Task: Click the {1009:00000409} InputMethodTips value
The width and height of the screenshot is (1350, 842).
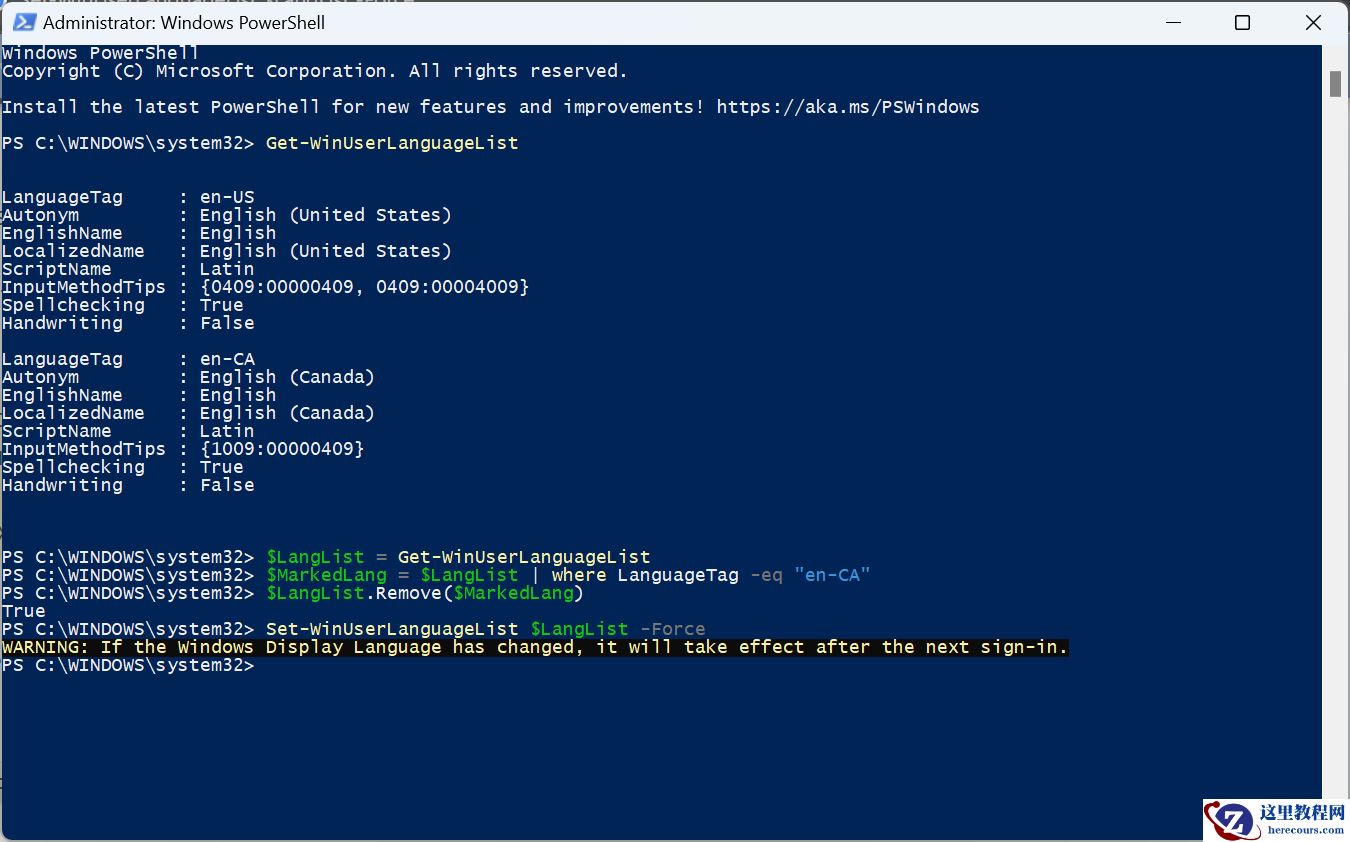Action: [x=282, y=449]
